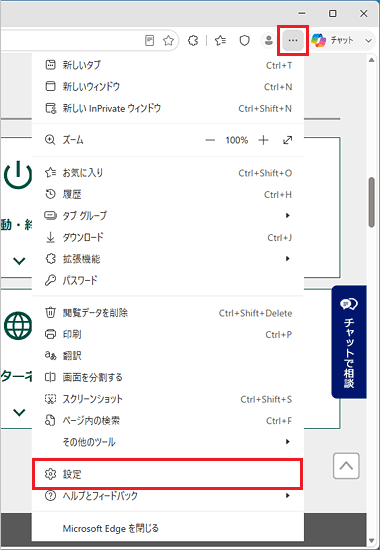Screen dimensions: 380x550
Task: Select 新しいタブ menu item
Action: 168,65
